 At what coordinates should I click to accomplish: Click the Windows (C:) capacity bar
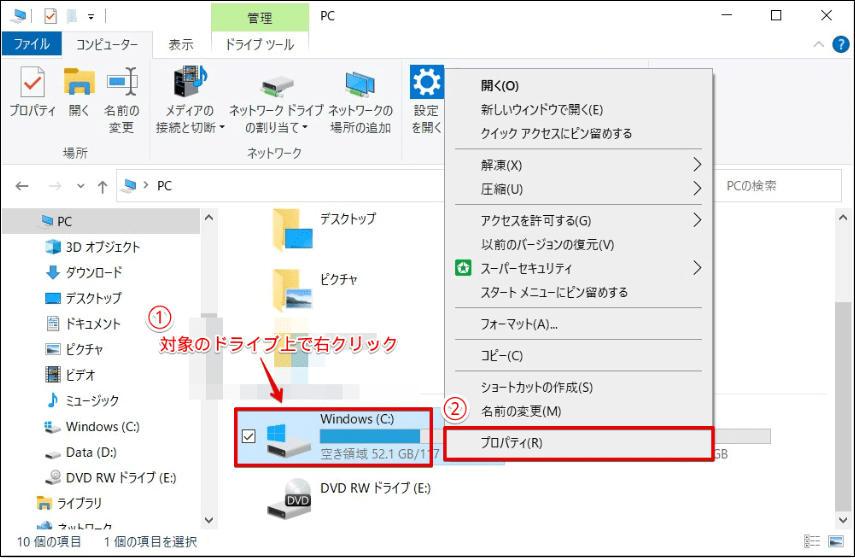pyautogui.click(x=370, y=436)
